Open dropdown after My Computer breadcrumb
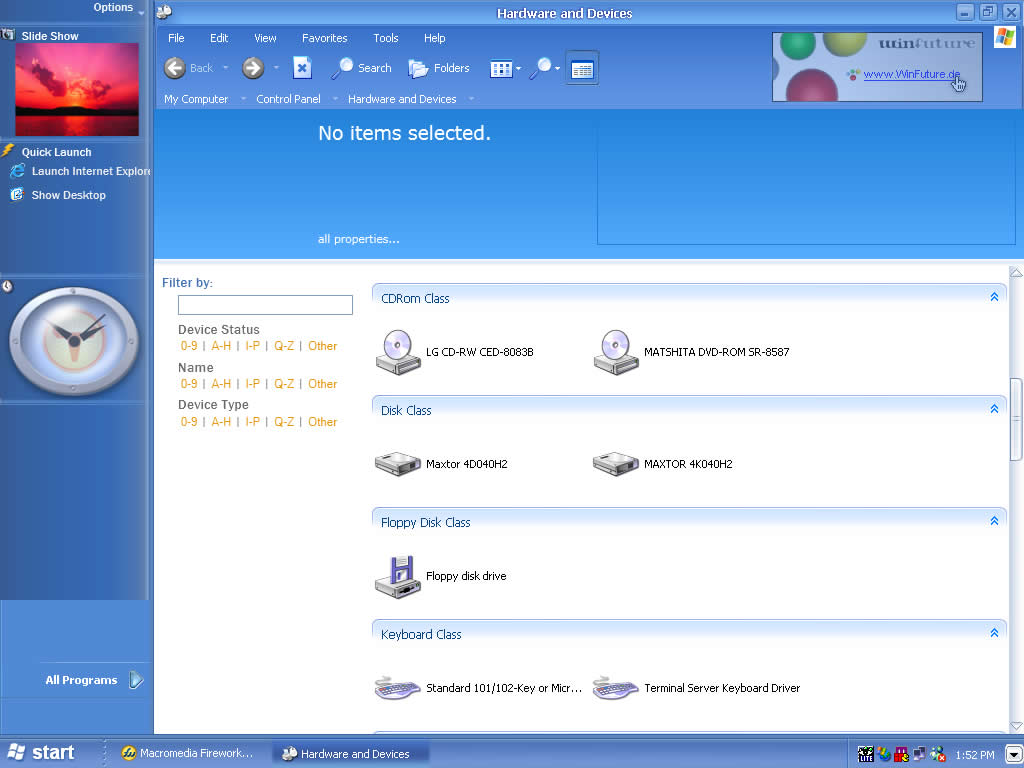1024x768 pixels. point(244,99)
